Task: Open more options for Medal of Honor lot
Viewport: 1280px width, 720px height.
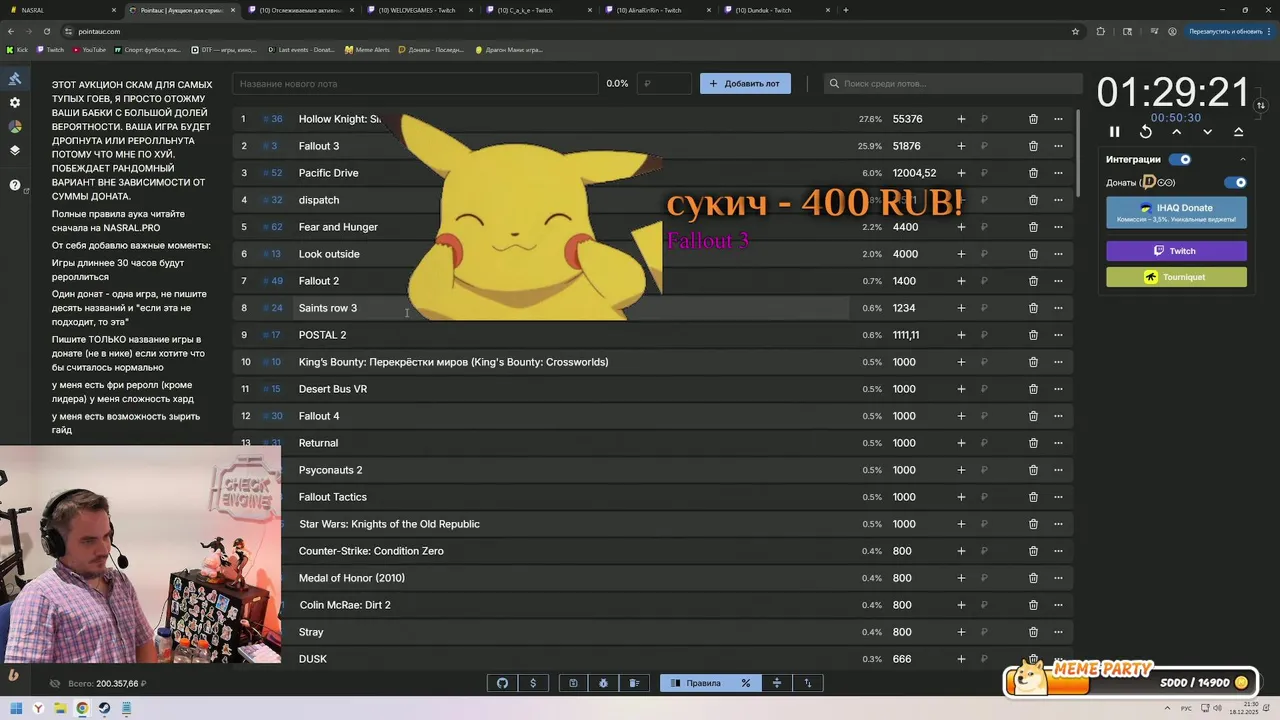Action: [1058, 578]
